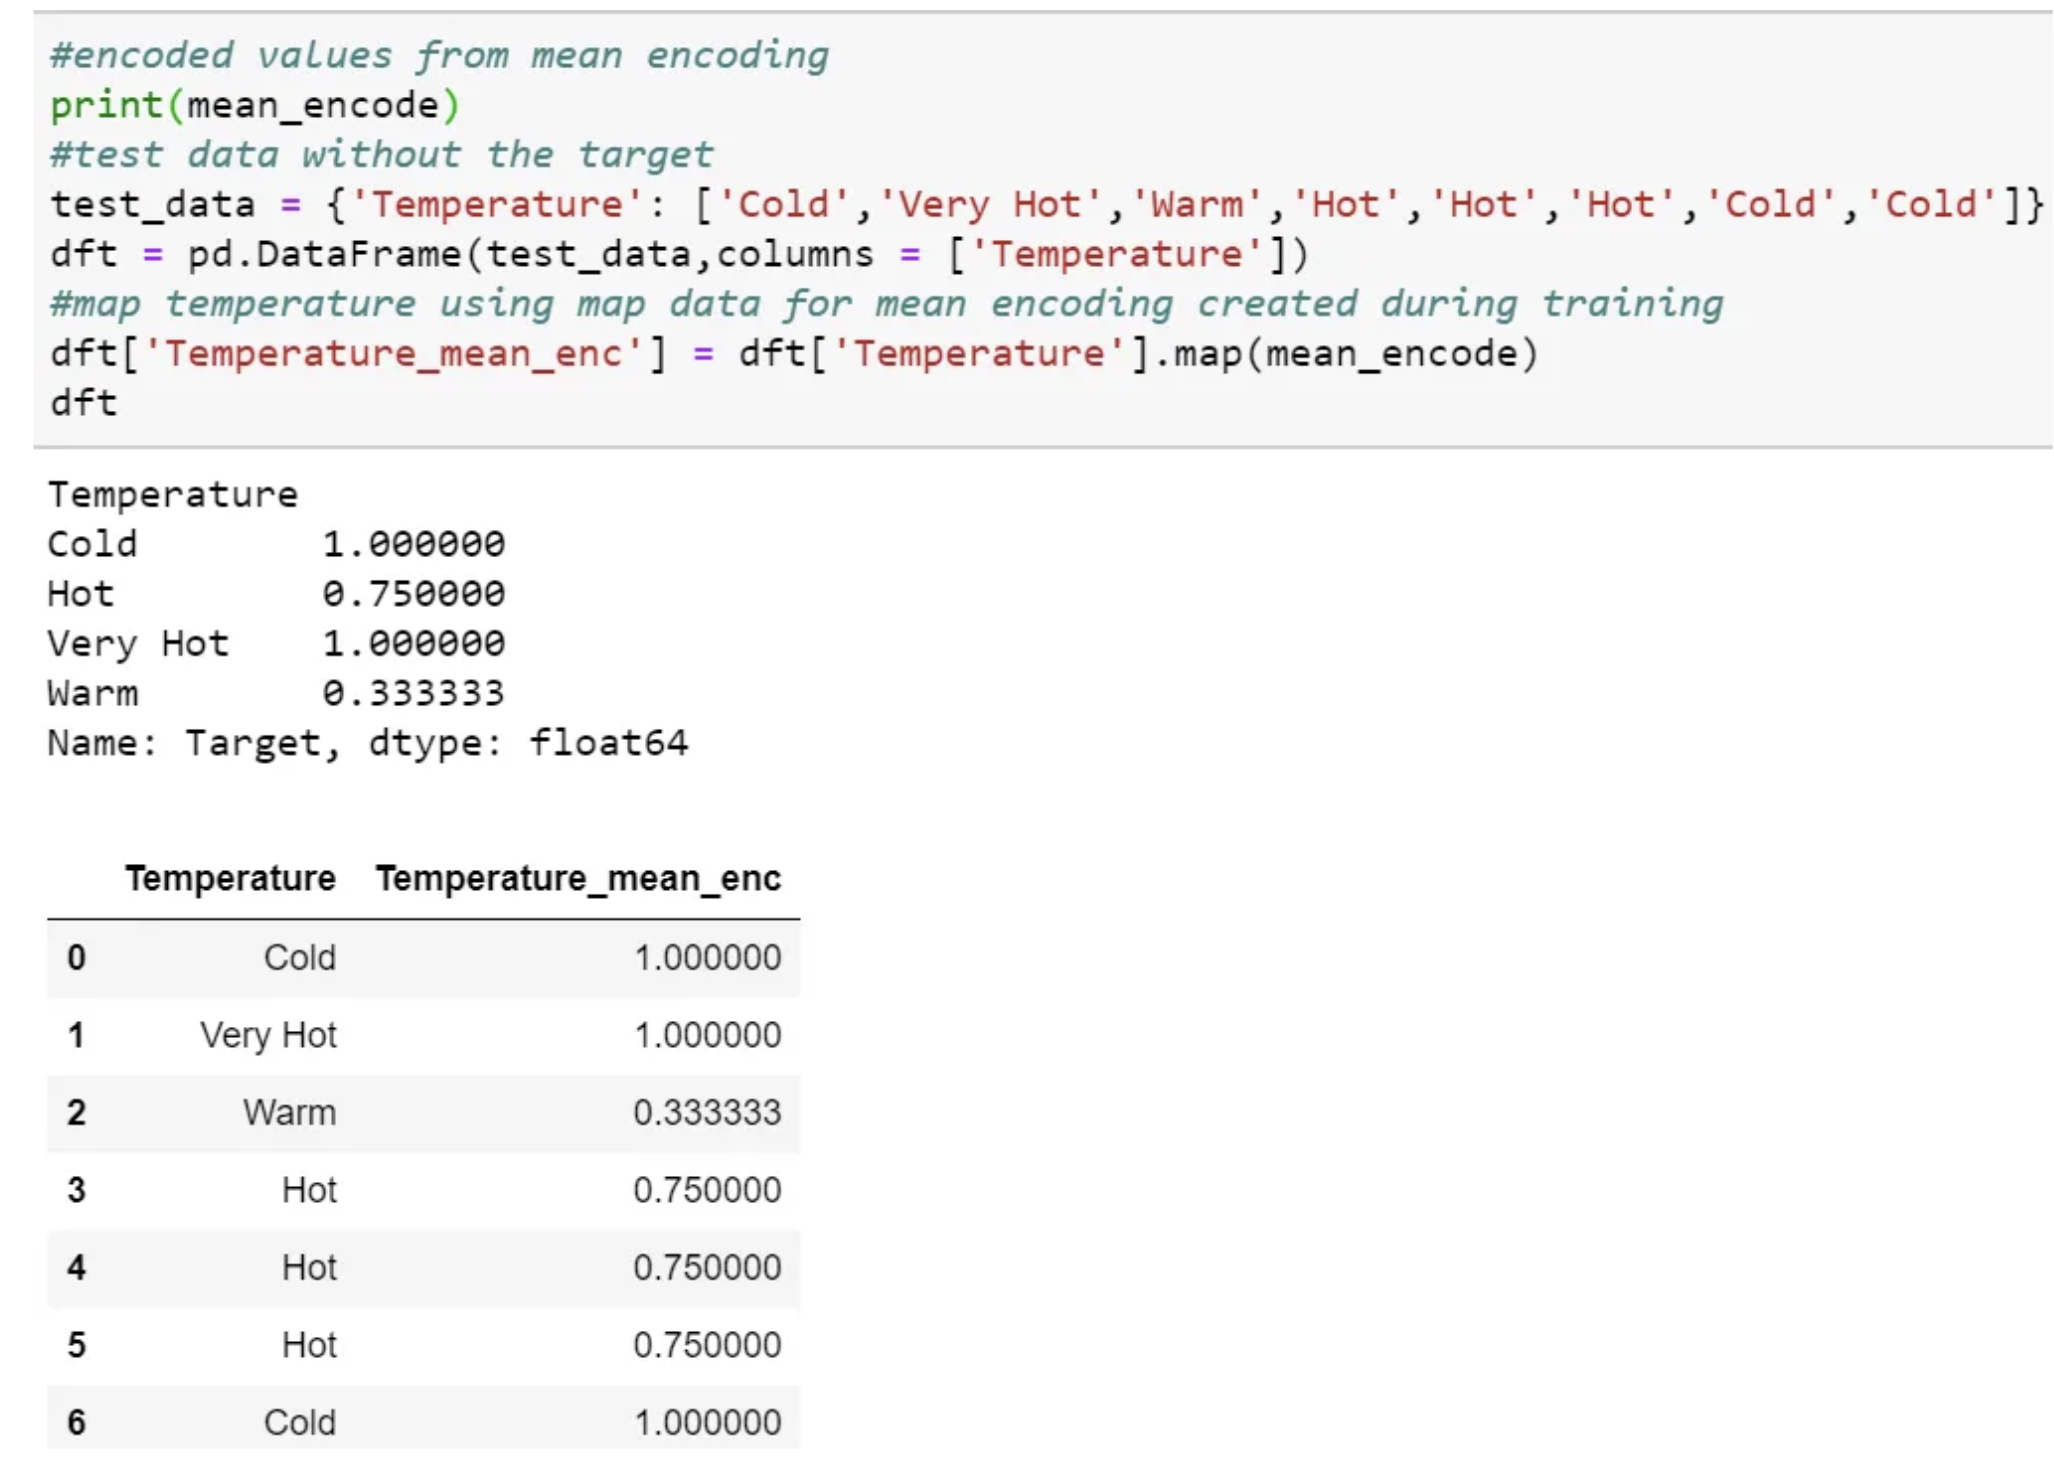The height and width of the screenshot is (1460, 2054).
Task: Select row 0 Cold cell
Action: pyautogui.click(x=299, y=957)
